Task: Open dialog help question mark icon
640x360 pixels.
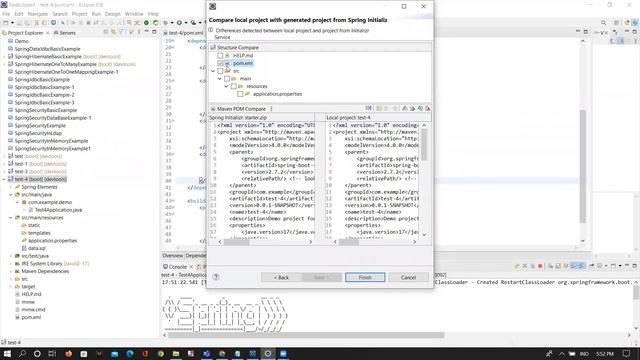Action: click(216, 277)
